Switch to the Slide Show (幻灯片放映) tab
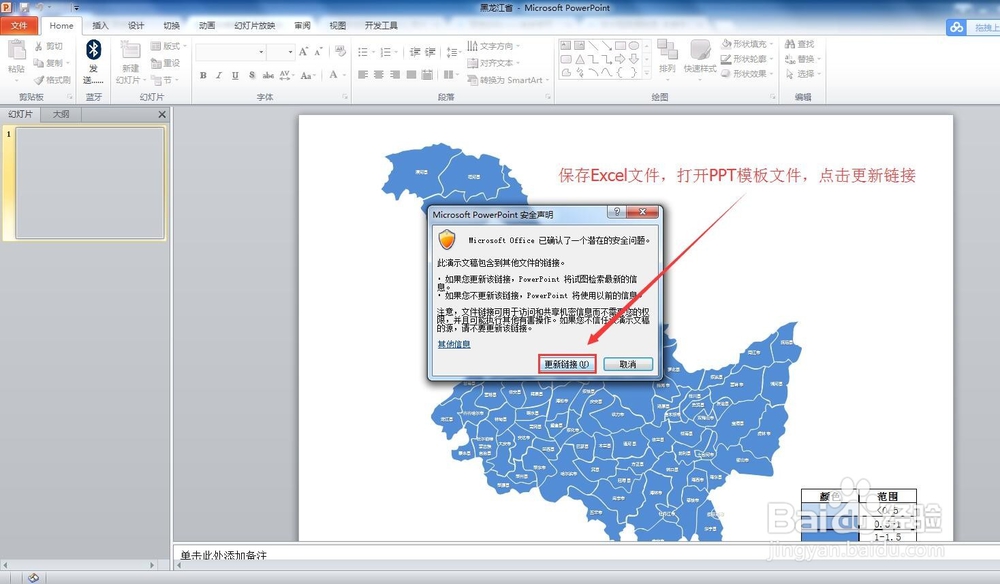 pos(254,26)
